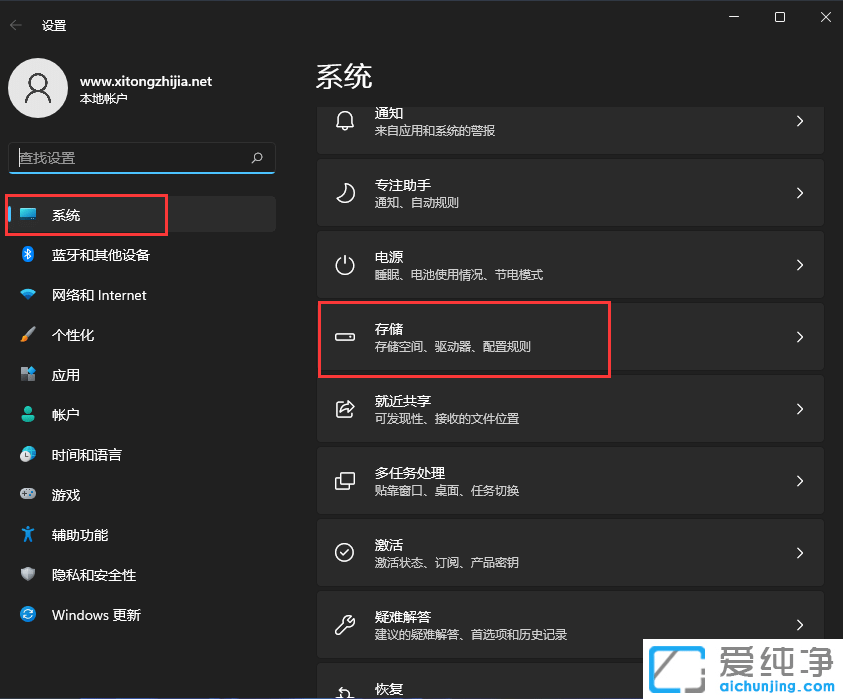
Task: Expand 电源 using its right chevron
Action: 799,265
